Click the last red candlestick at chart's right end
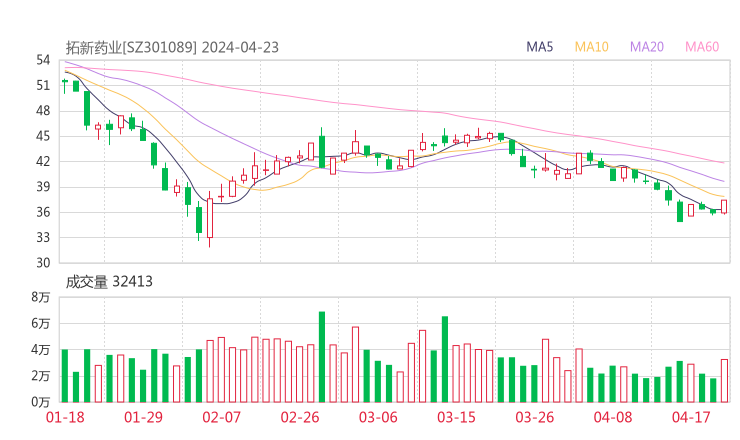 pyautogui.click(x=724, y=207)
